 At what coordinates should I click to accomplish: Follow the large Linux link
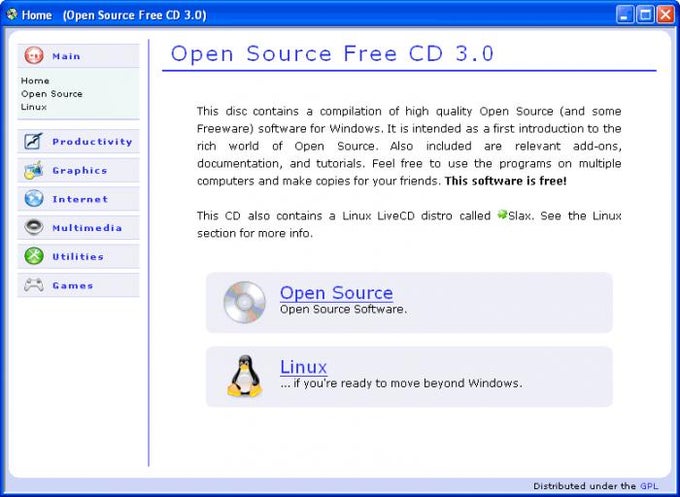tap(304, 367)
